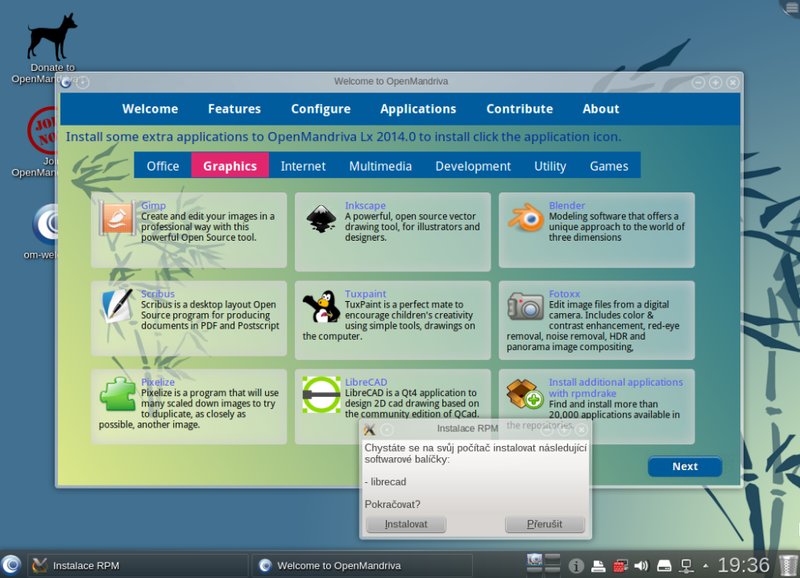Click the Gimp title link
The width and height of the screenshot is (800, 578).
[153, 206]
